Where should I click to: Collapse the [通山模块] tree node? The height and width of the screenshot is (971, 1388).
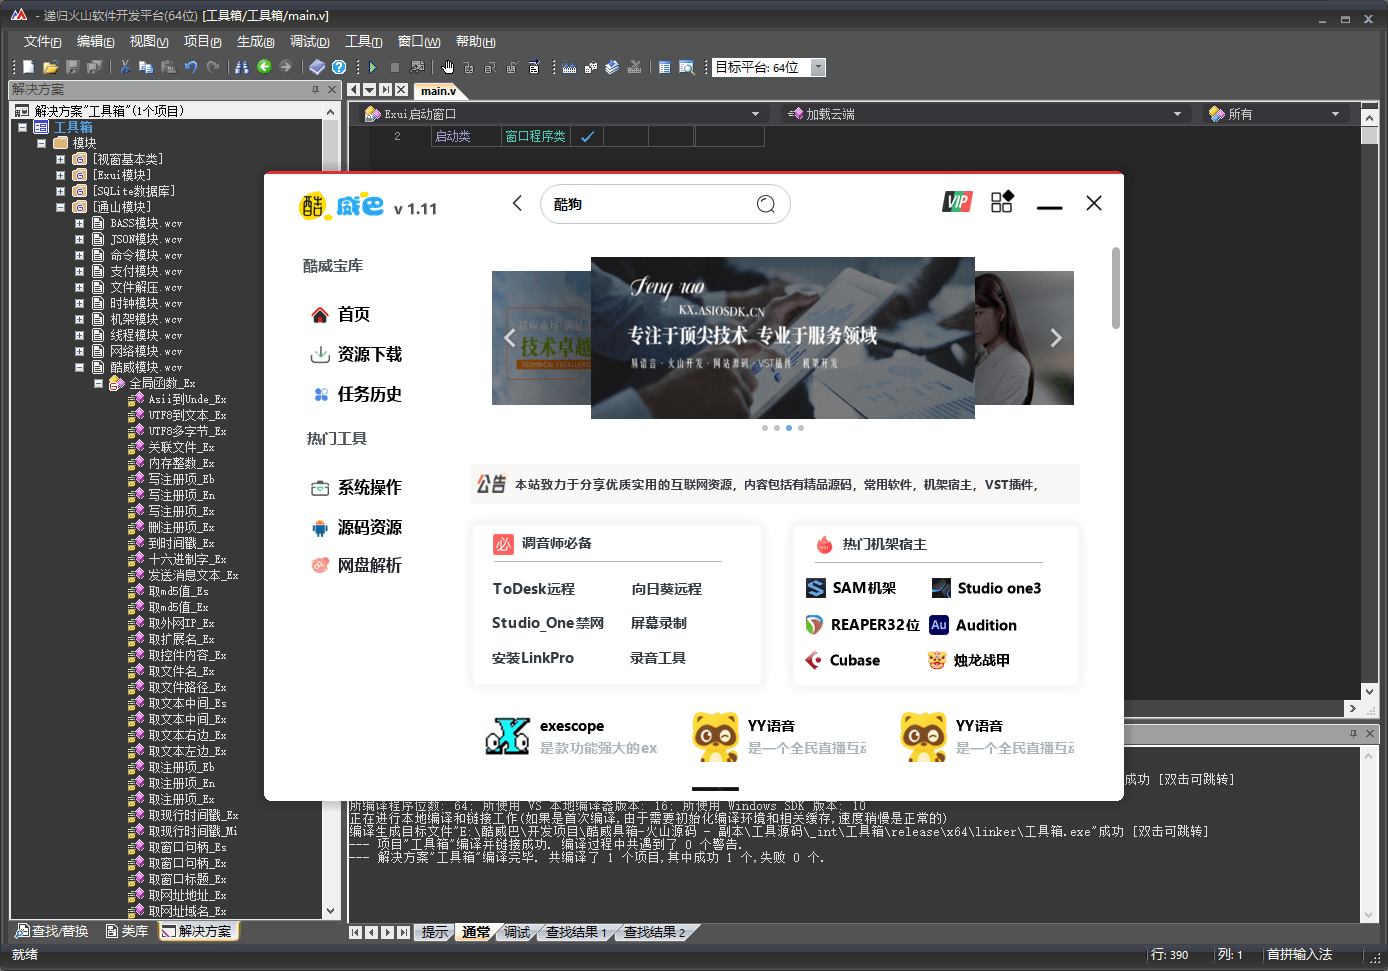(60, 207)
